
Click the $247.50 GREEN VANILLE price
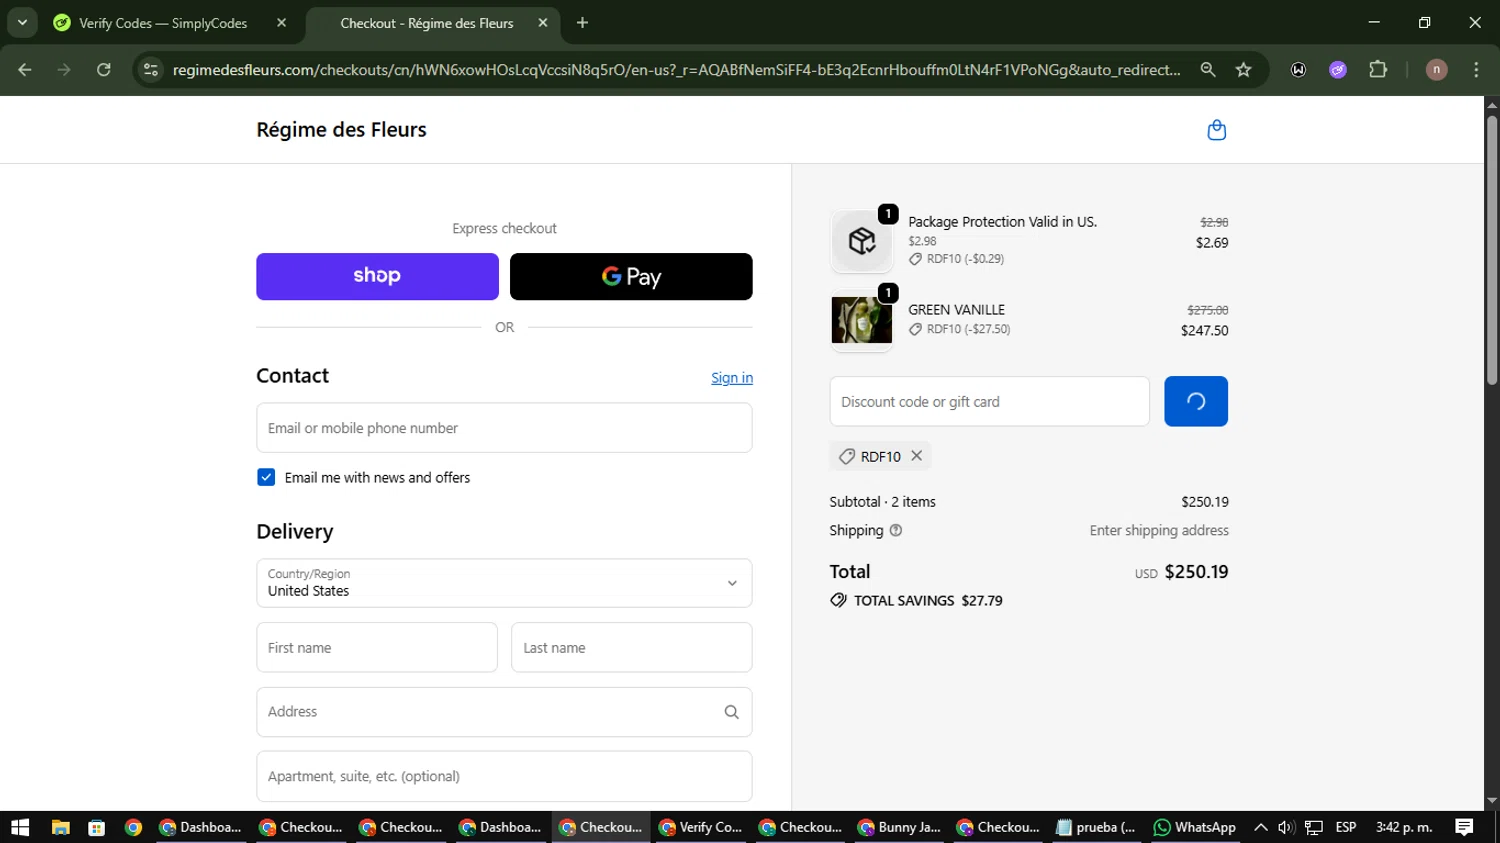[x=1204, y=331]
